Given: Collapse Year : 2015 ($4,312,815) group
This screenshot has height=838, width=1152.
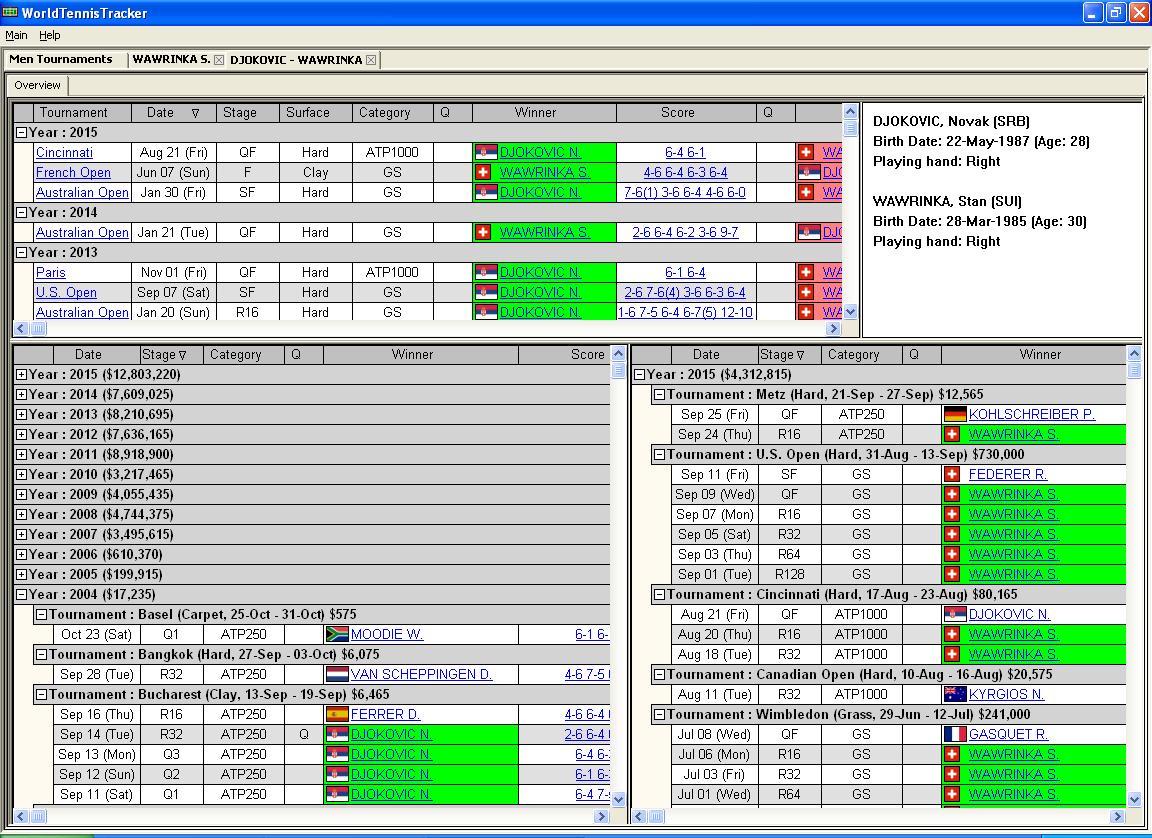Looking at the screenshot, I should 639,374.
